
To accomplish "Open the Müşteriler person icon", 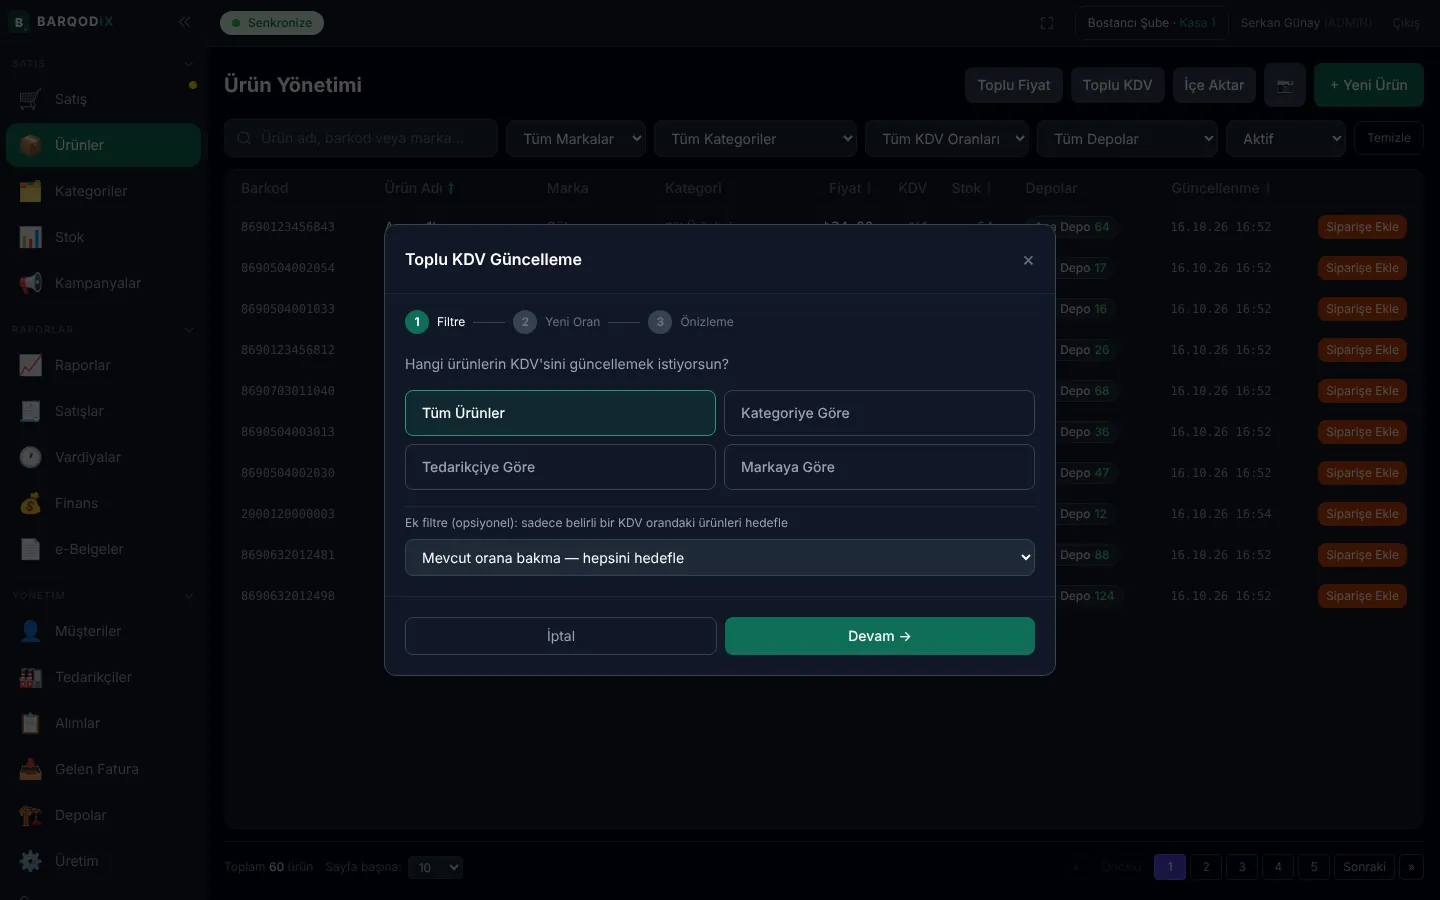I will pos(31,631).
